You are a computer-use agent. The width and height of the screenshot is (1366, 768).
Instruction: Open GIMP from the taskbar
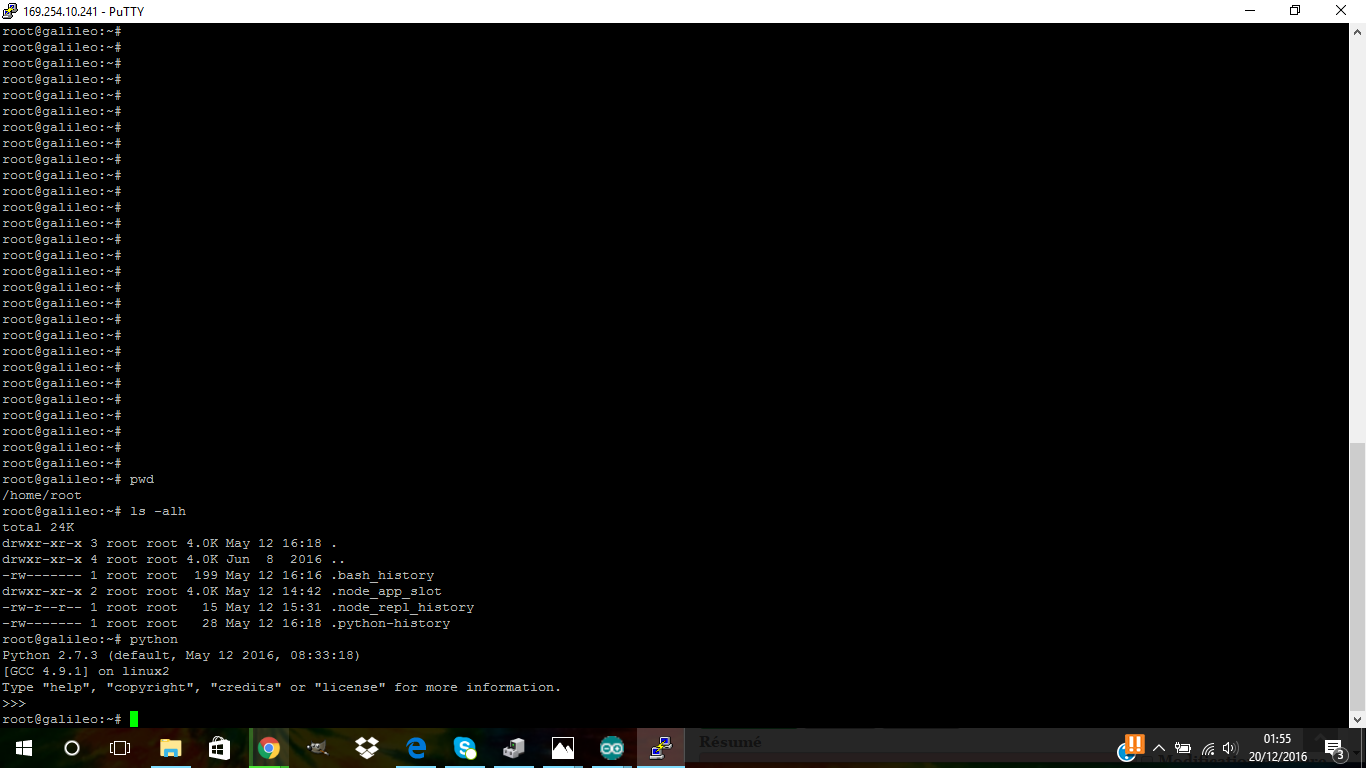tap(317, 748)
